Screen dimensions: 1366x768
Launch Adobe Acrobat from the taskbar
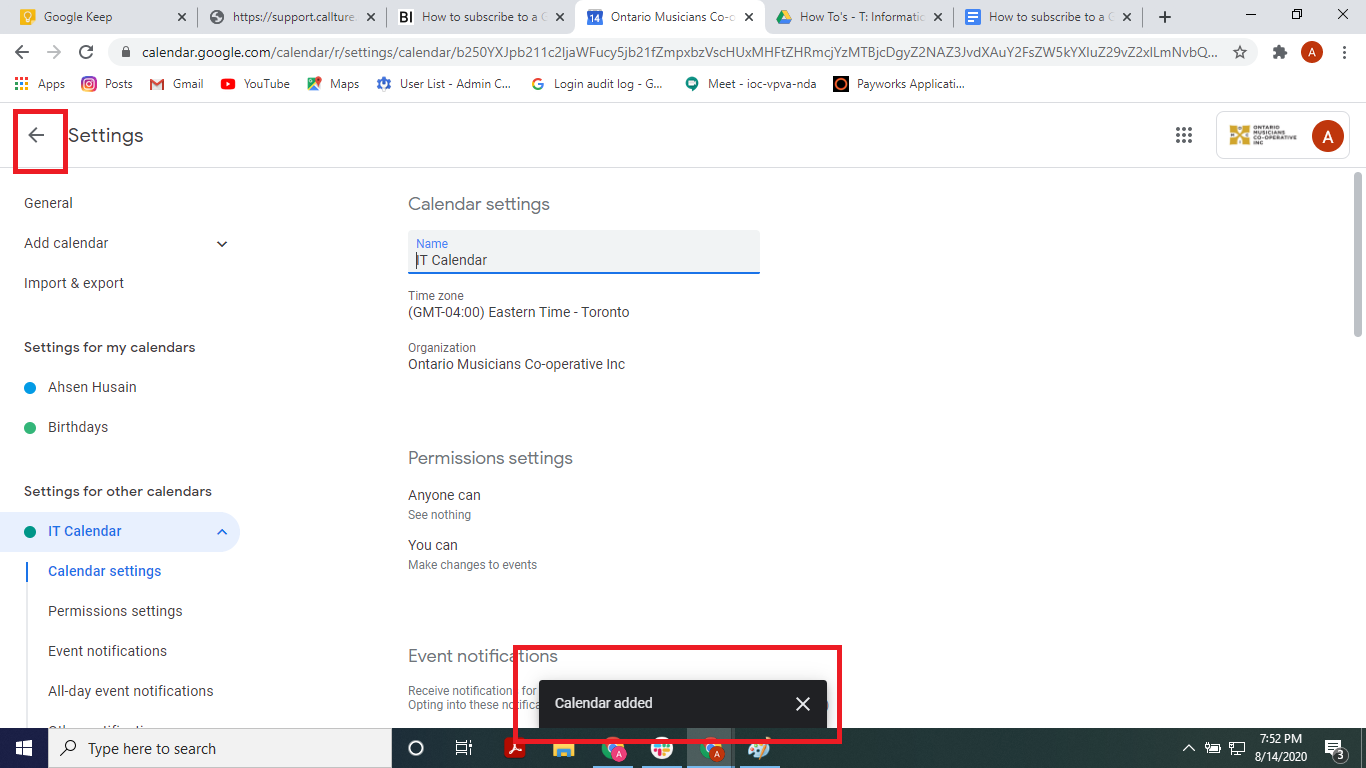(515, 748)
